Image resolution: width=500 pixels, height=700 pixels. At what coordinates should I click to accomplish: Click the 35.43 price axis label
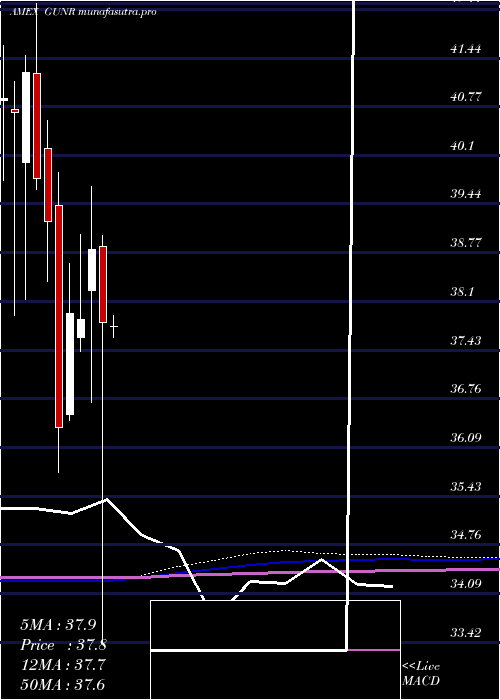point(466,487)
